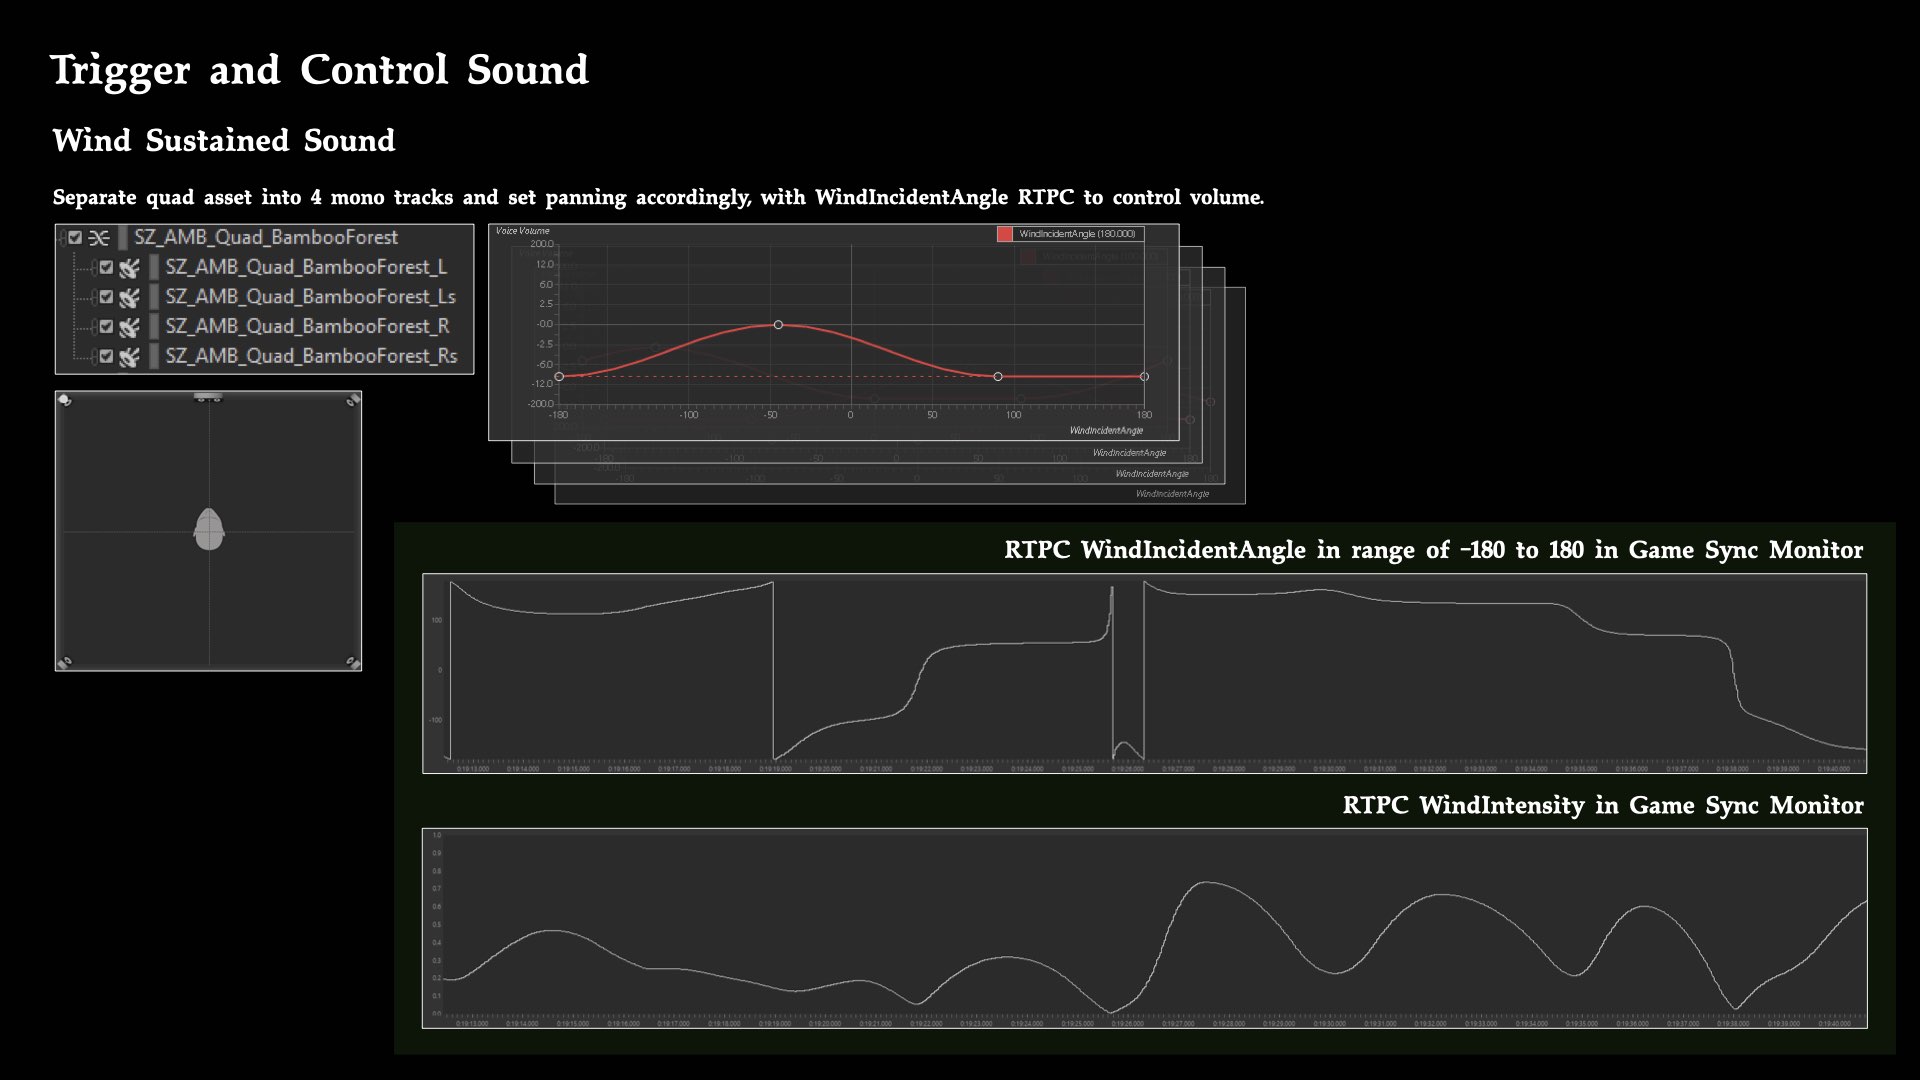Click the curve point at 180 on the RTPC graph
Image resolution: width=1920 pixels, height=1080 pixels.
(x=1144, y=377)
